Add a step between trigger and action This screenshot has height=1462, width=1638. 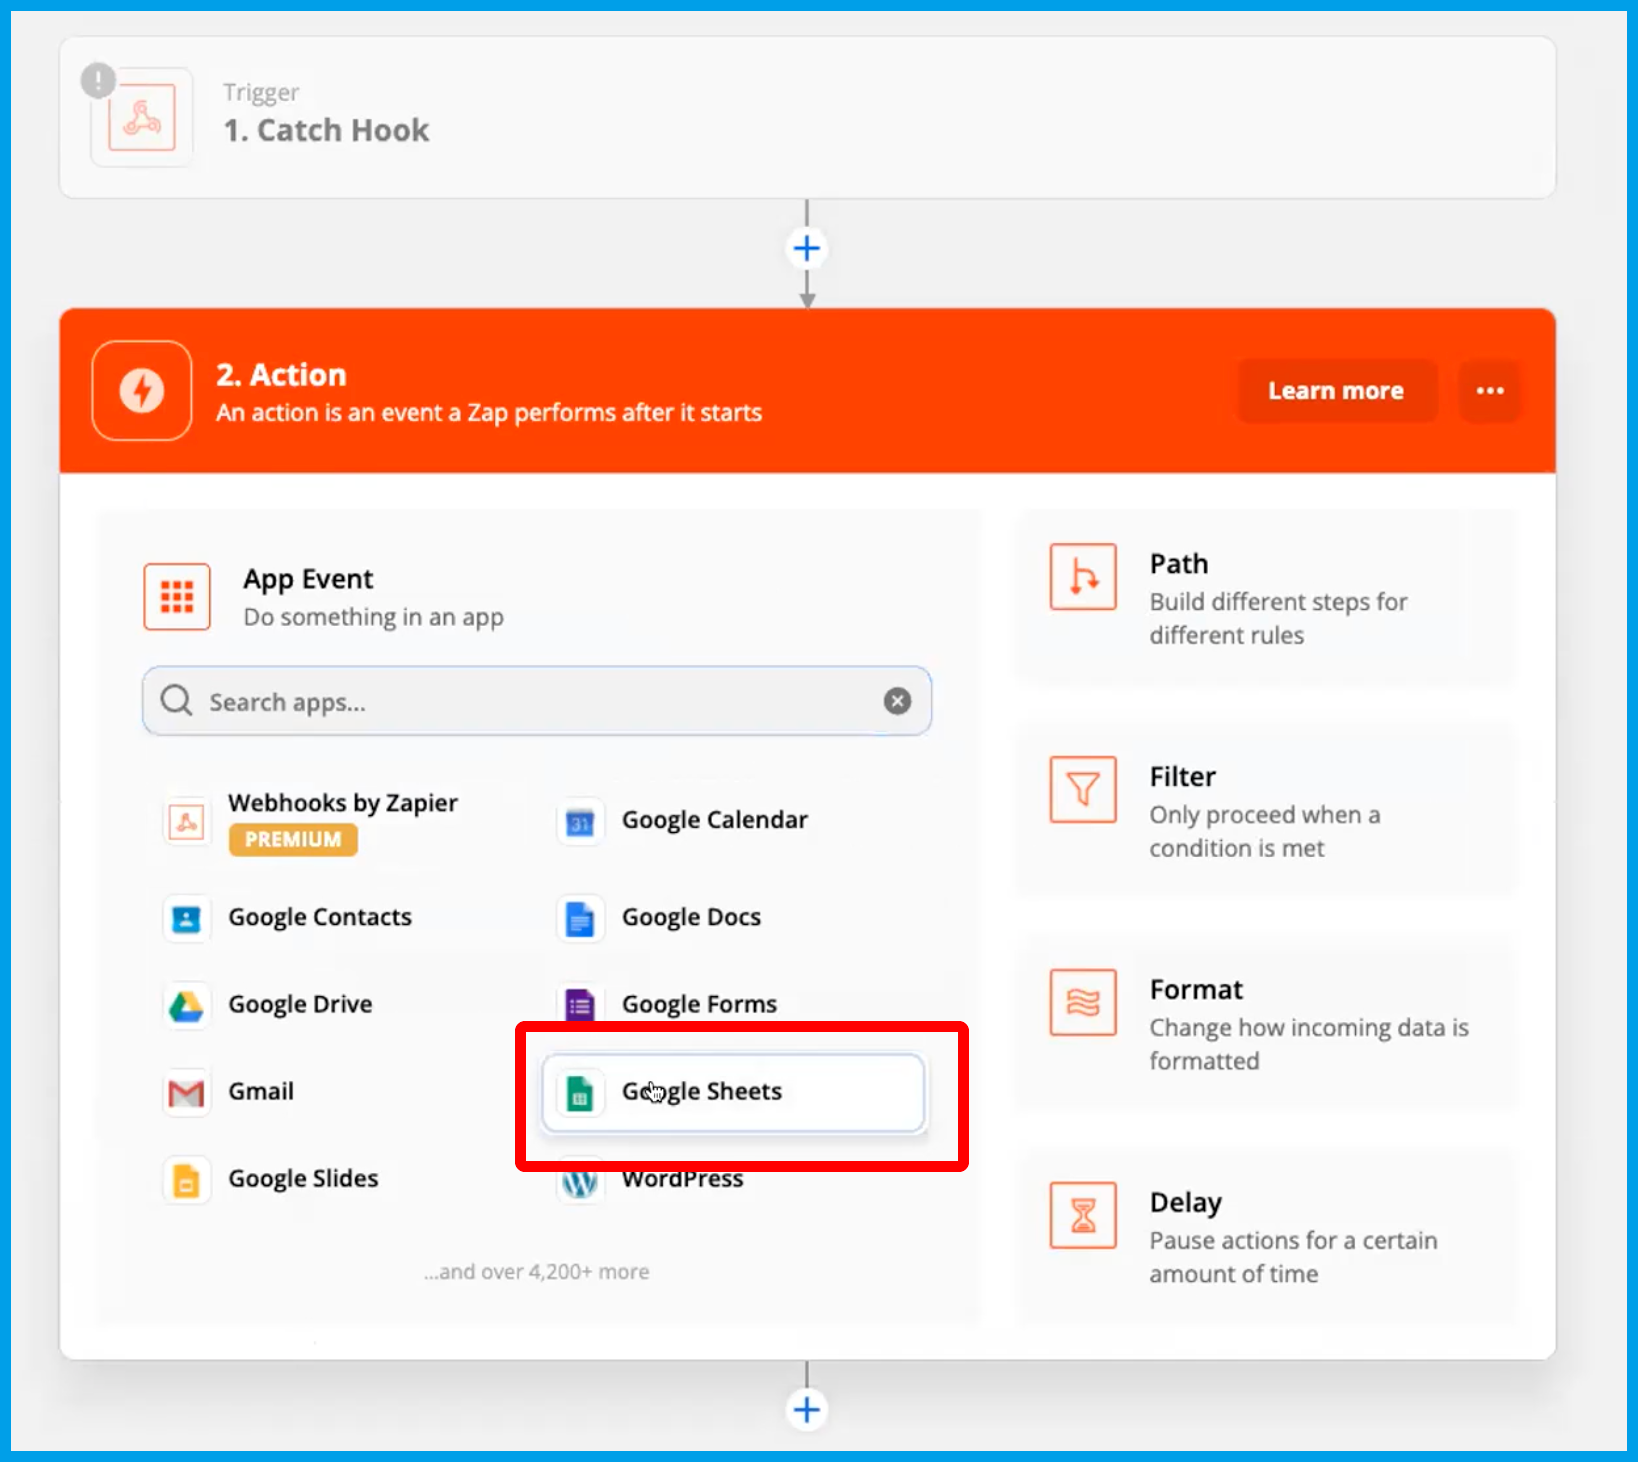807,249
